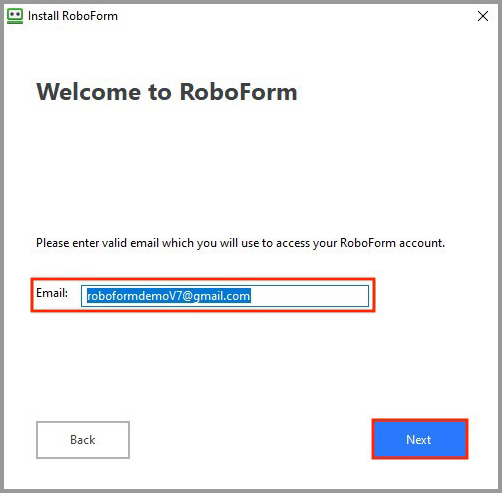Click the Next button
The height and width of the screenshot is (493, 502).
pos(420,439)
